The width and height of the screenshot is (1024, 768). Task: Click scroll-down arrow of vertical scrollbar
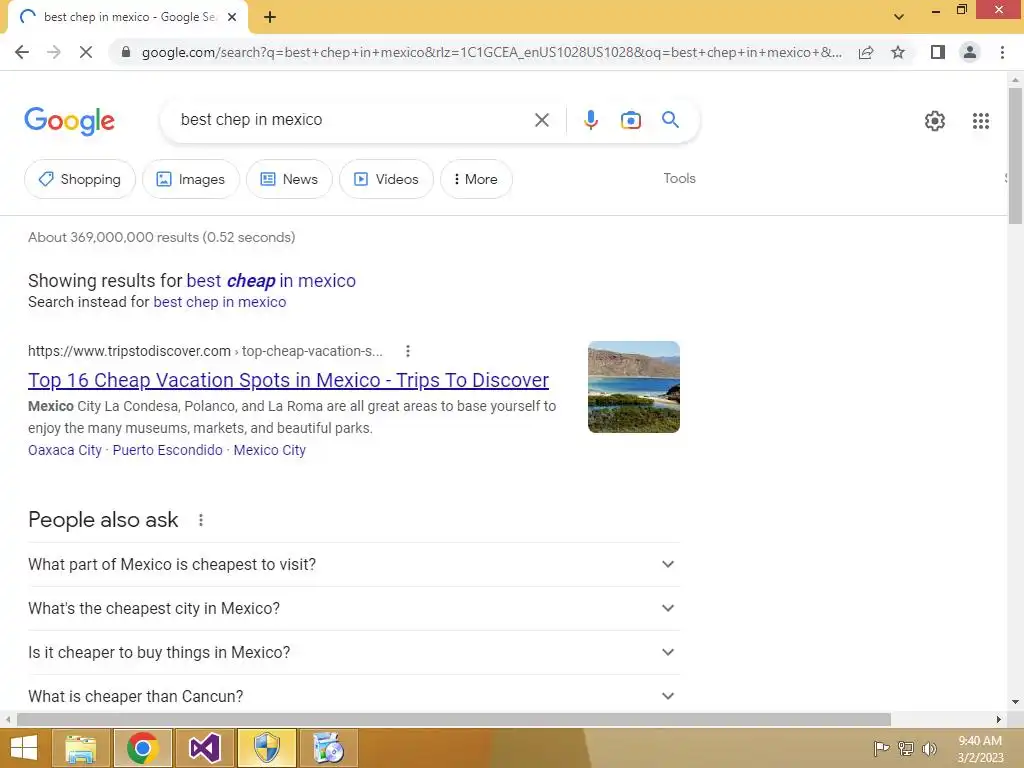coord(1015,702)
